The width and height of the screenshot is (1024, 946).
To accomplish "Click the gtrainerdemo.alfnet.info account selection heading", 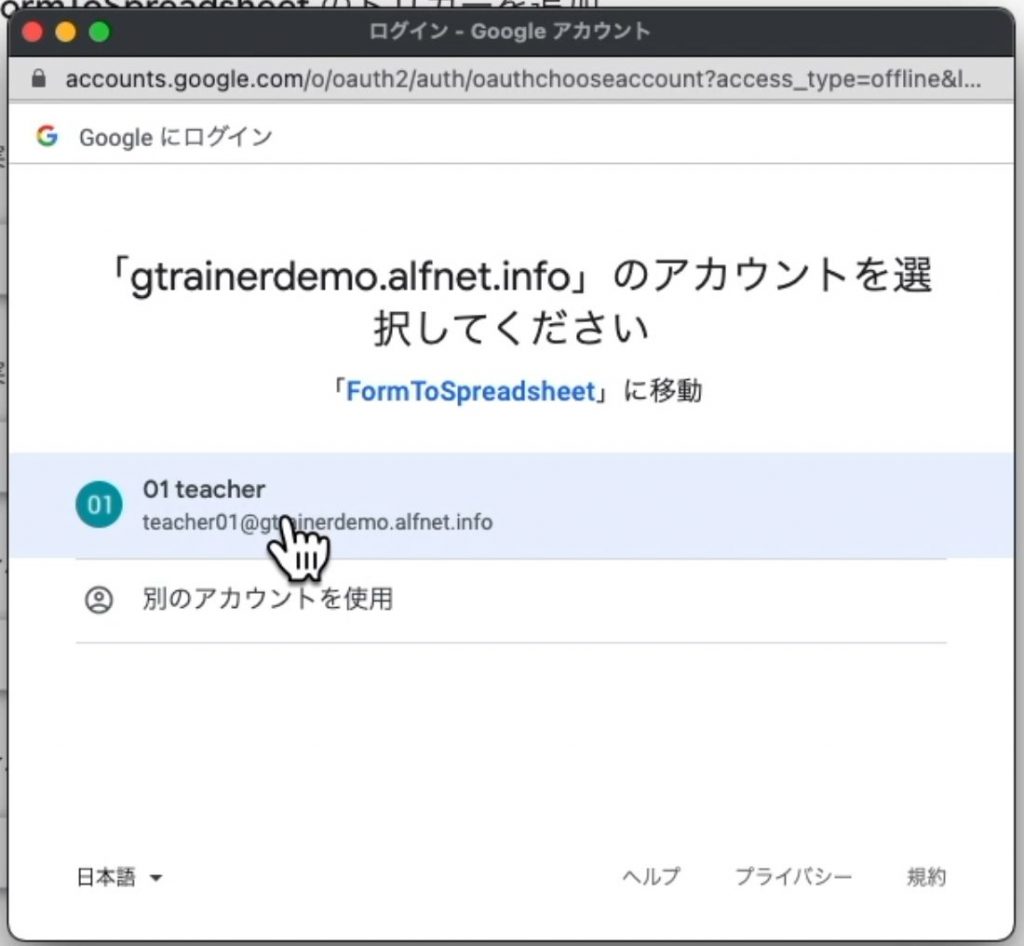I will pyautogui.click(x=522, y=301).
